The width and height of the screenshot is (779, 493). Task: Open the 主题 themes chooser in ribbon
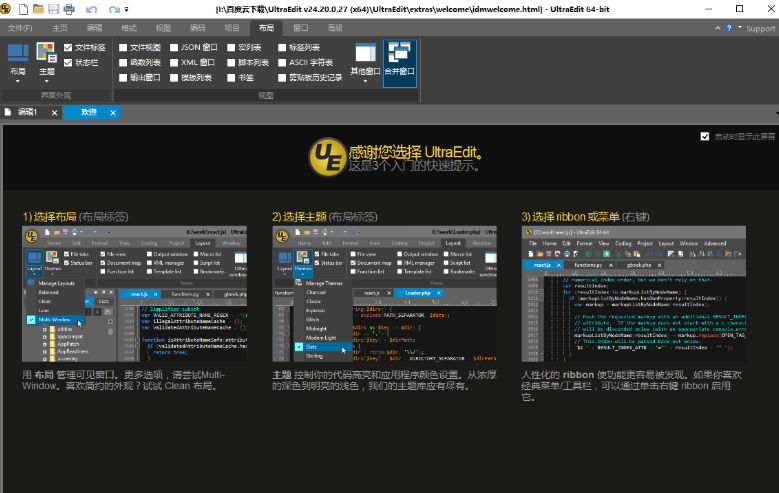pos(47,63)
